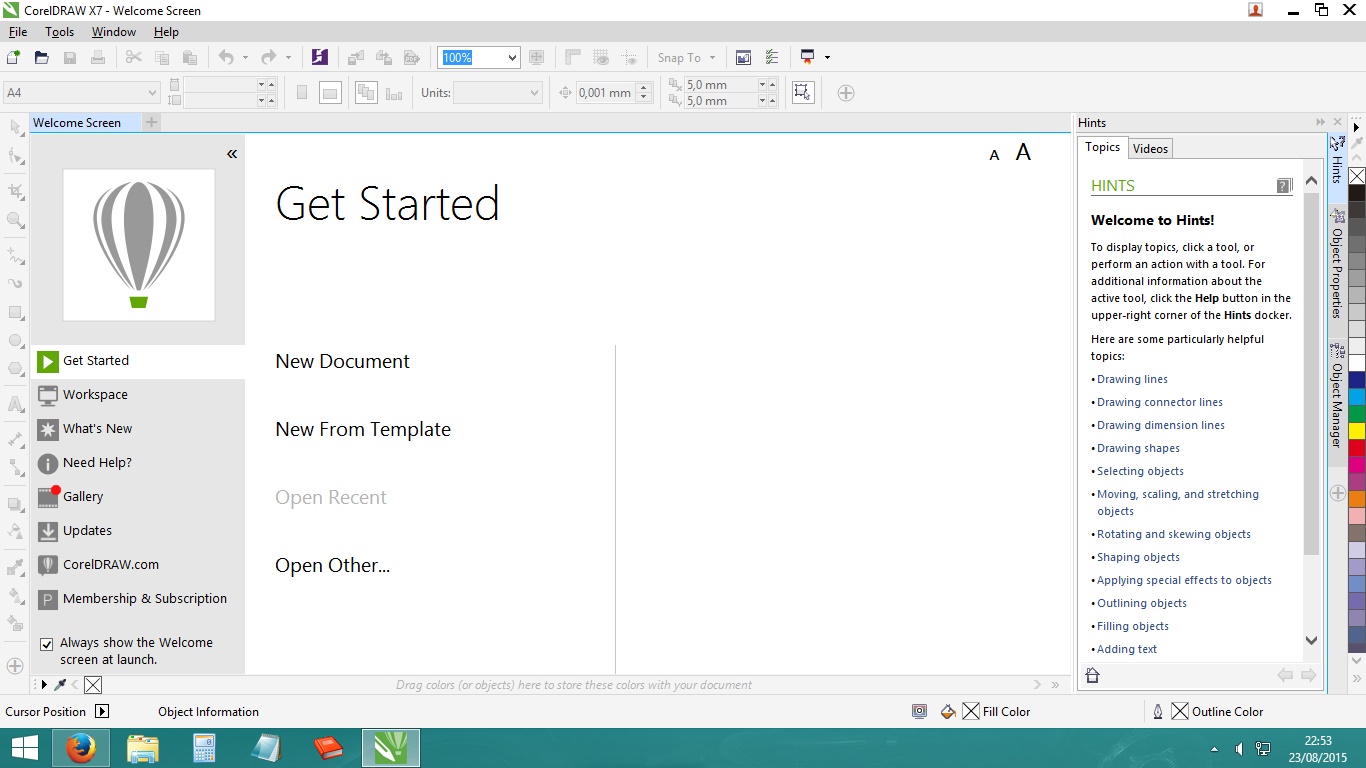Screen dimensions: 1366x768
Task: Uncheck Always show the Welcome screen
Action: (46, 644)
